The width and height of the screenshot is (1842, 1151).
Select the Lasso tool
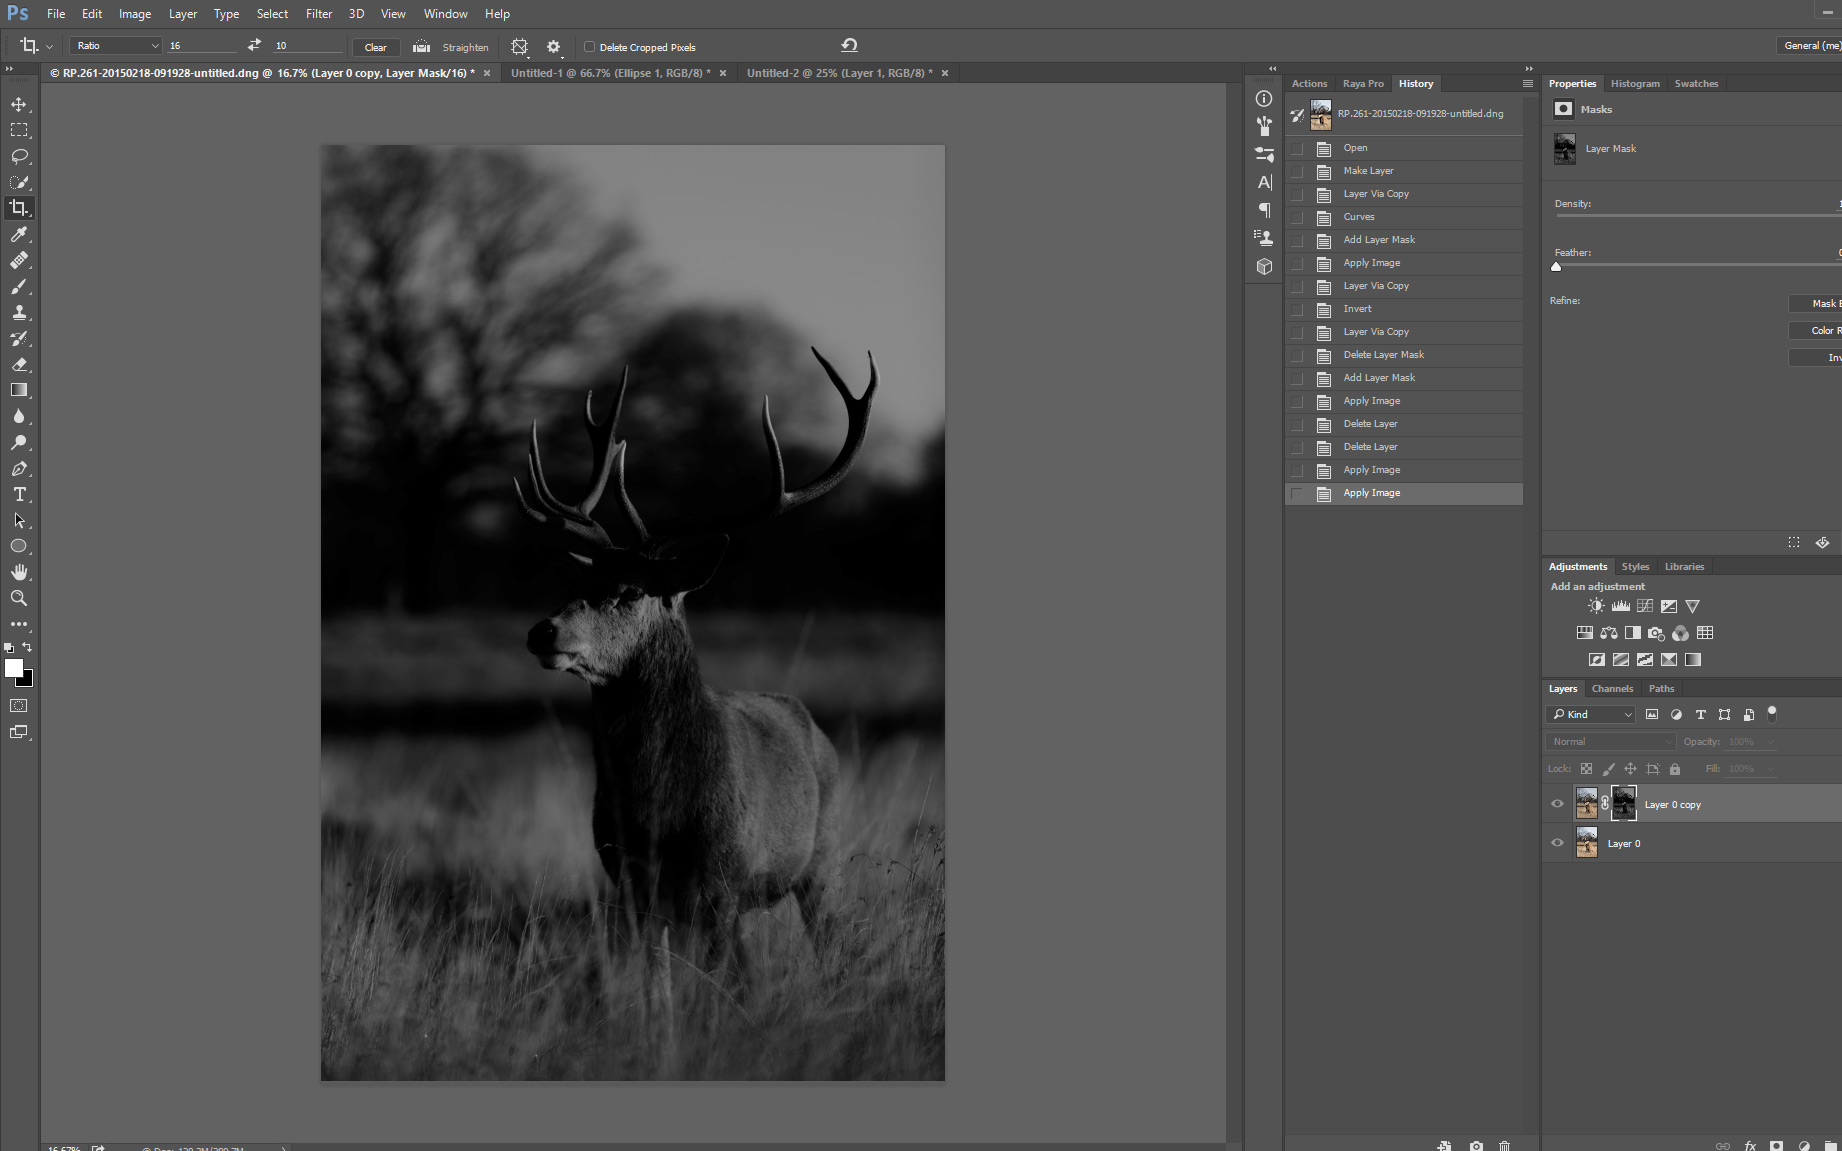18,156
